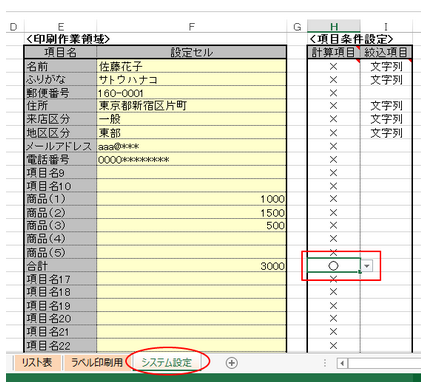Click the 郵便番号 item label

click(61, 93)
